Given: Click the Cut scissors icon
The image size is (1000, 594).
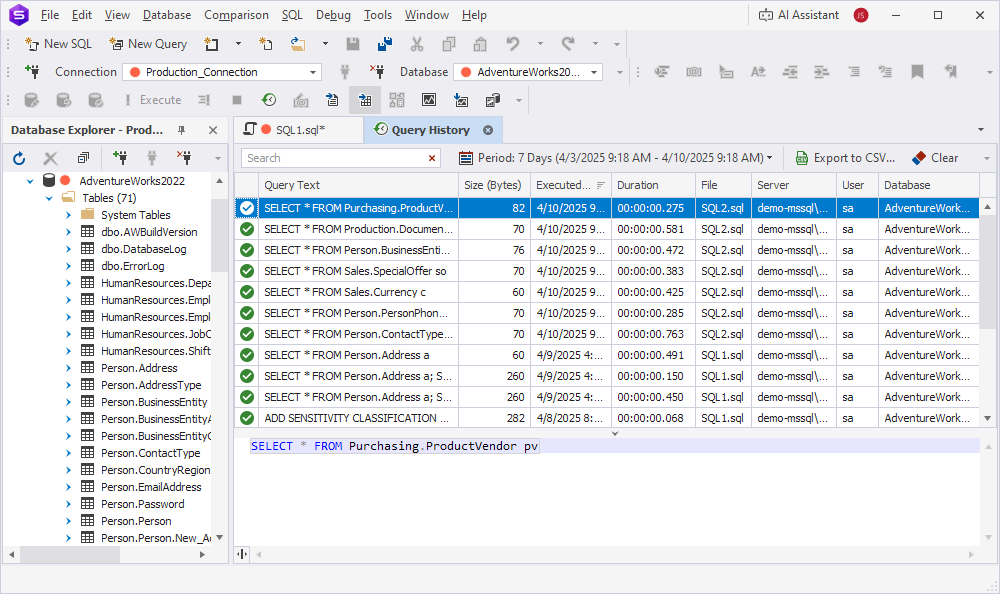Looking at the screenshot, I should pos(419,44).
